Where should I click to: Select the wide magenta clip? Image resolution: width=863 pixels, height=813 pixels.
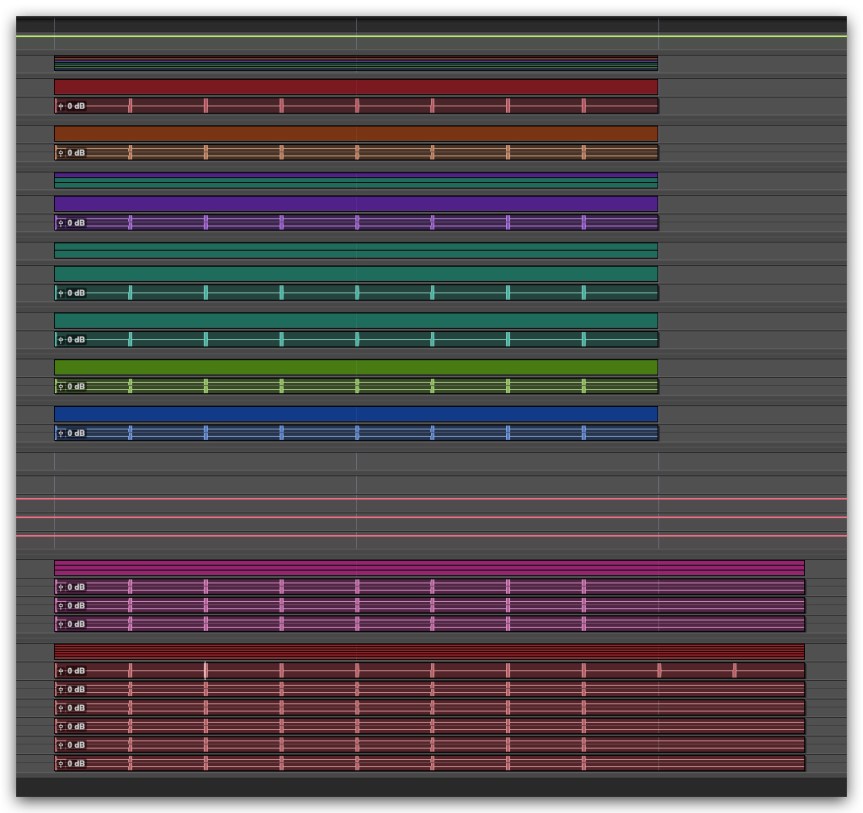click(428, 568)
